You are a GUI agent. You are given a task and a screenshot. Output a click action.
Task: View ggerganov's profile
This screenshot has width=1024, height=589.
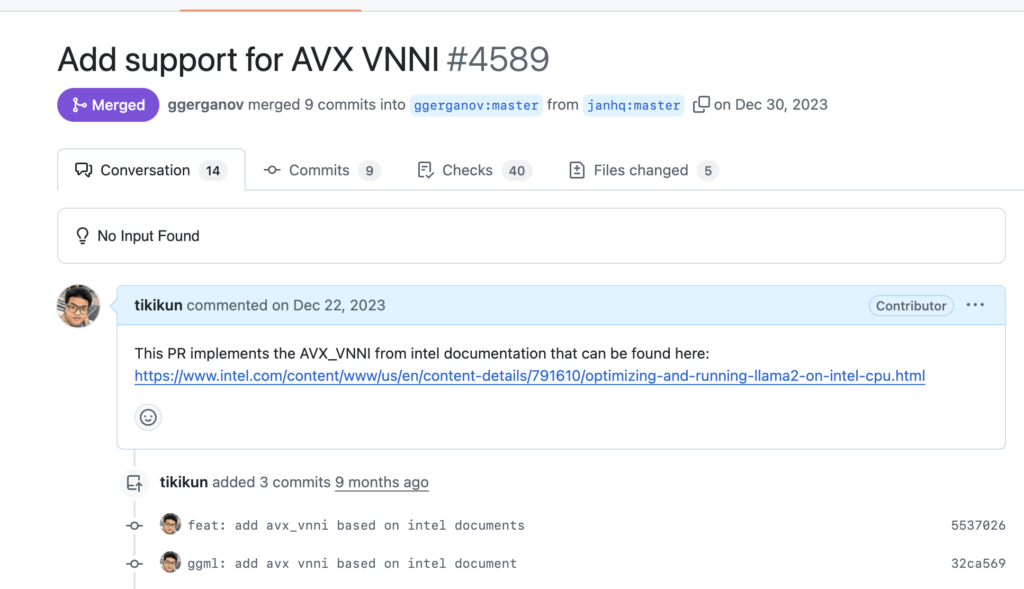pos(205,104)
